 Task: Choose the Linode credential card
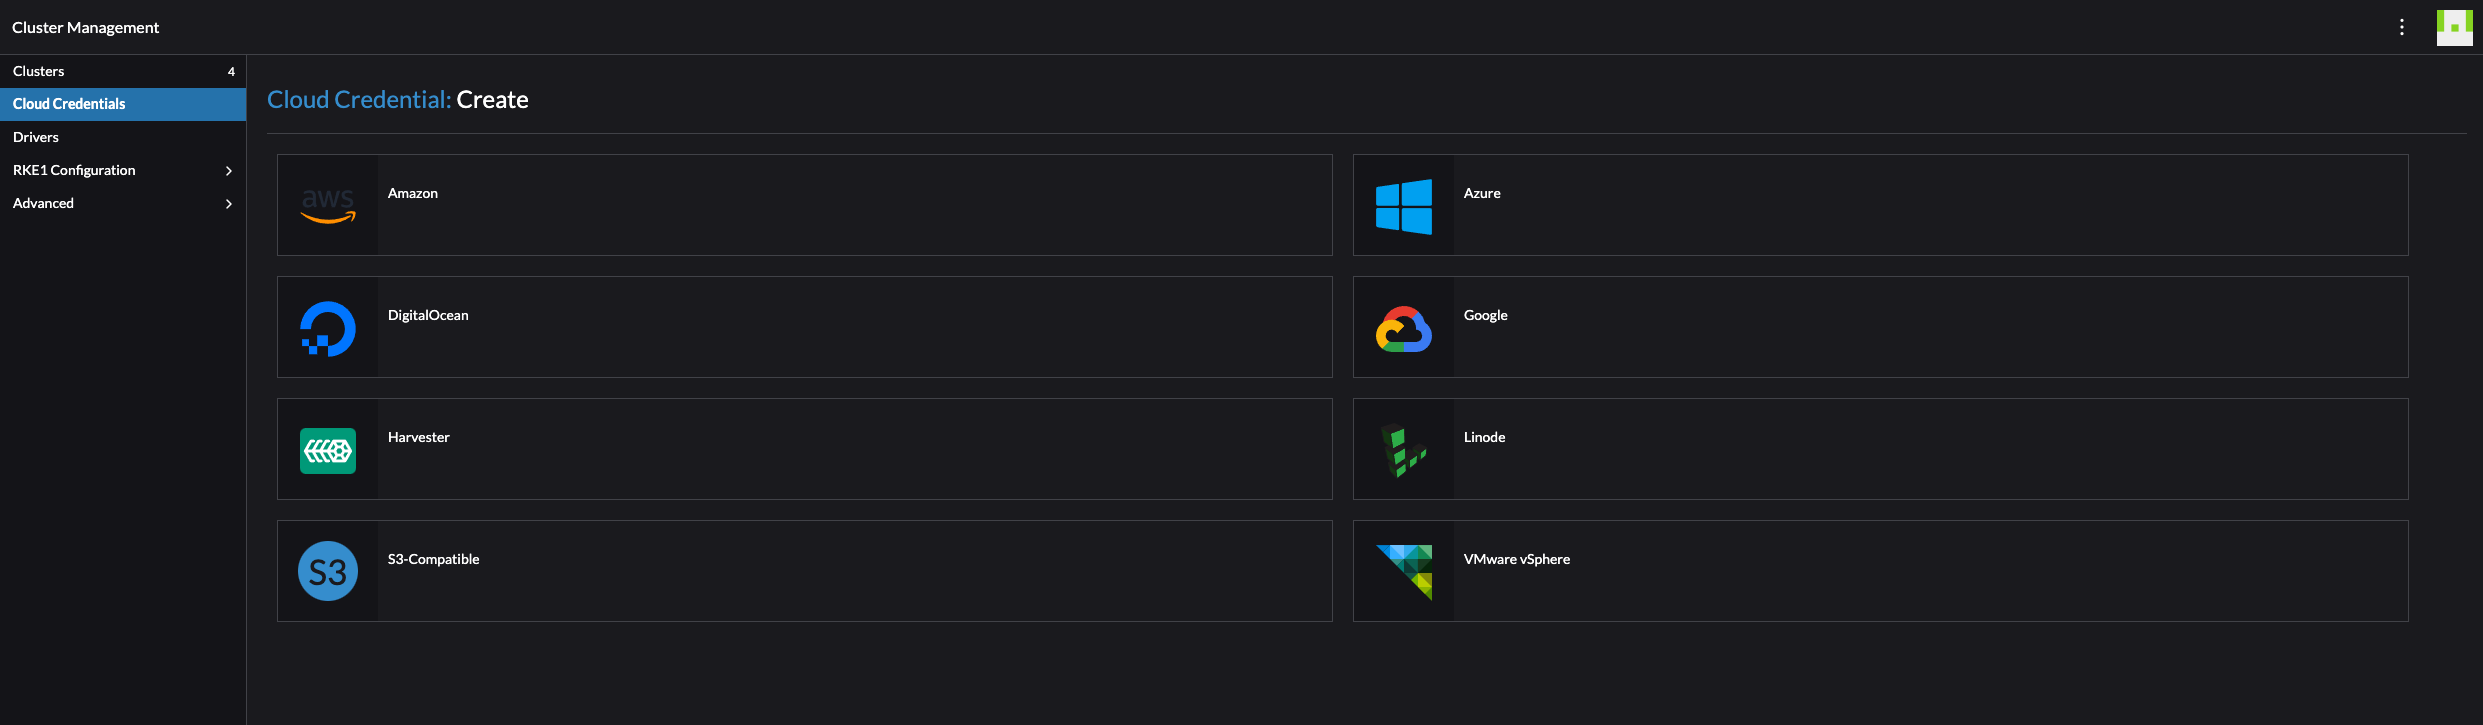tap(1881, 449)
